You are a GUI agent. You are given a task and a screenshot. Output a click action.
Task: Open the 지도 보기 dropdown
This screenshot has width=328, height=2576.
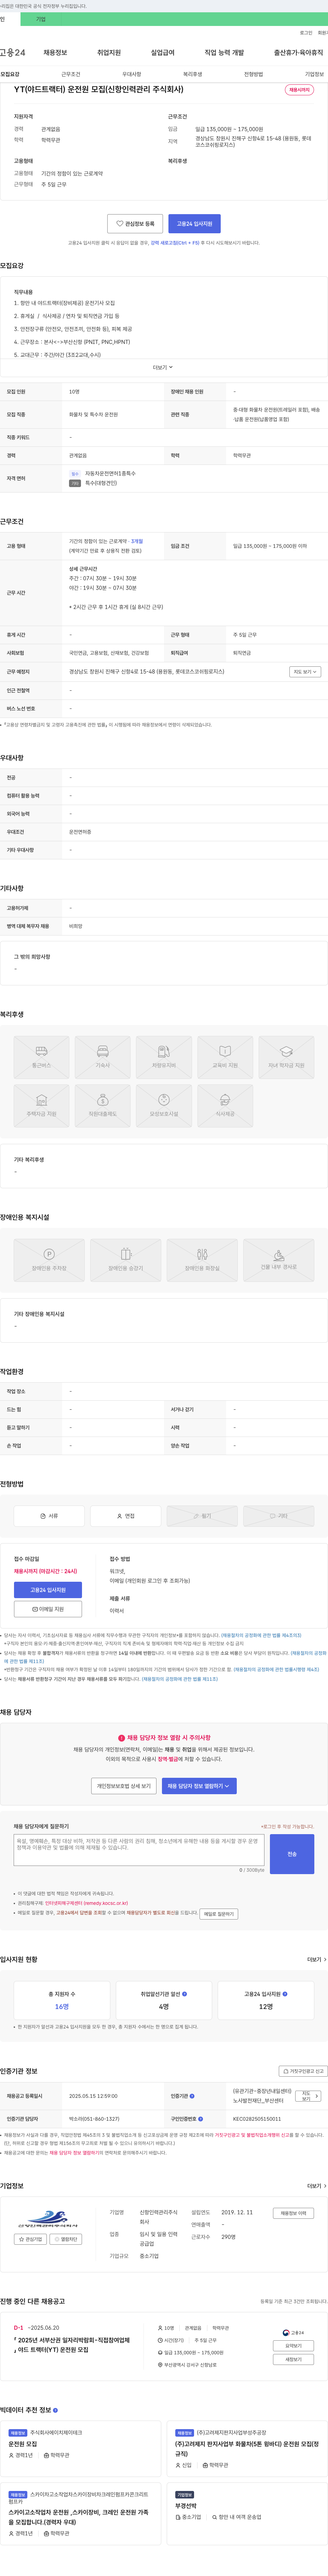pos(305,672)
